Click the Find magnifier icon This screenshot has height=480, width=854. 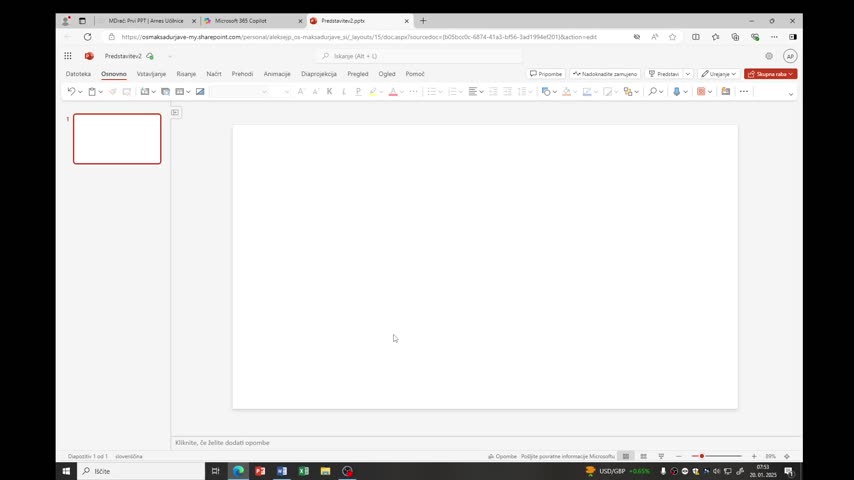652,92
